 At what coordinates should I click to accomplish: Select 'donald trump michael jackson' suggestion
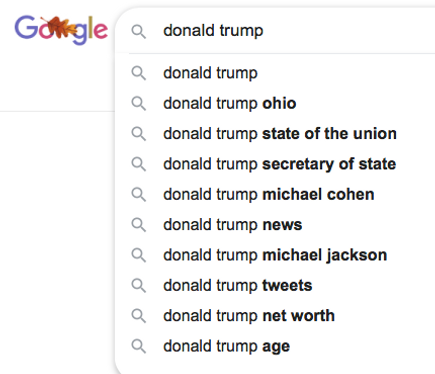click(275, 255)
